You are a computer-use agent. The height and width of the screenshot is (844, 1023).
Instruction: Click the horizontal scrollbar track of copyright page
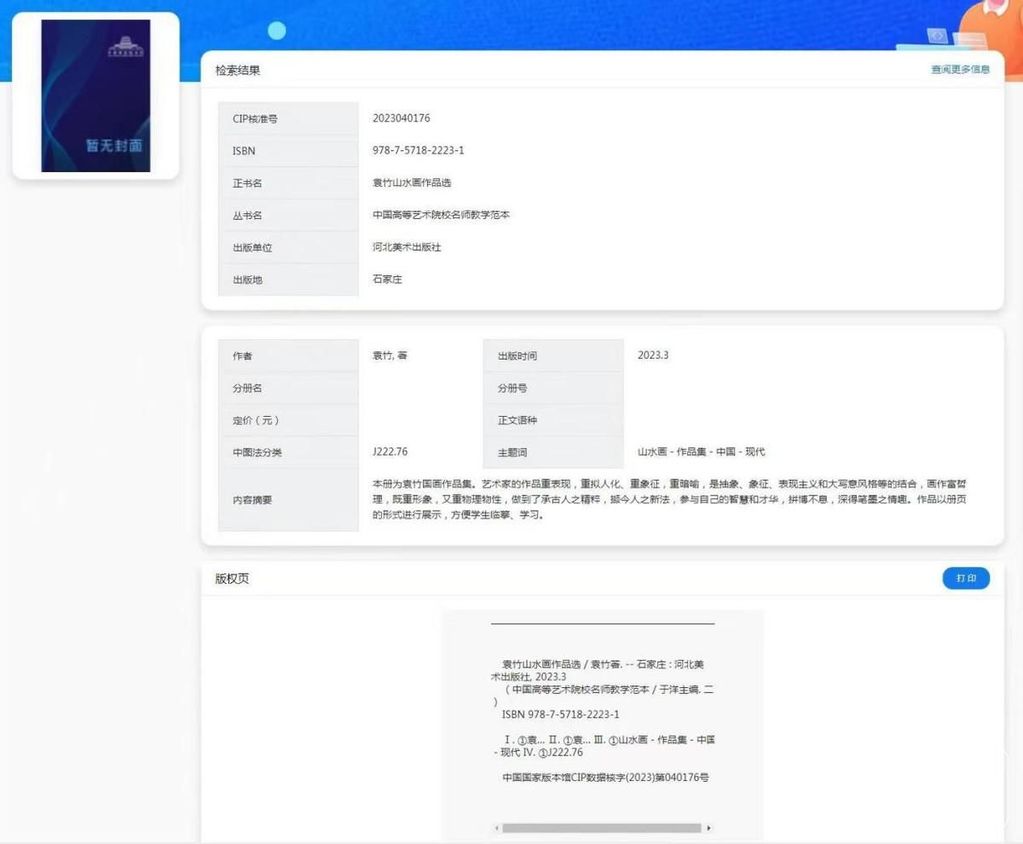(602, 828)
